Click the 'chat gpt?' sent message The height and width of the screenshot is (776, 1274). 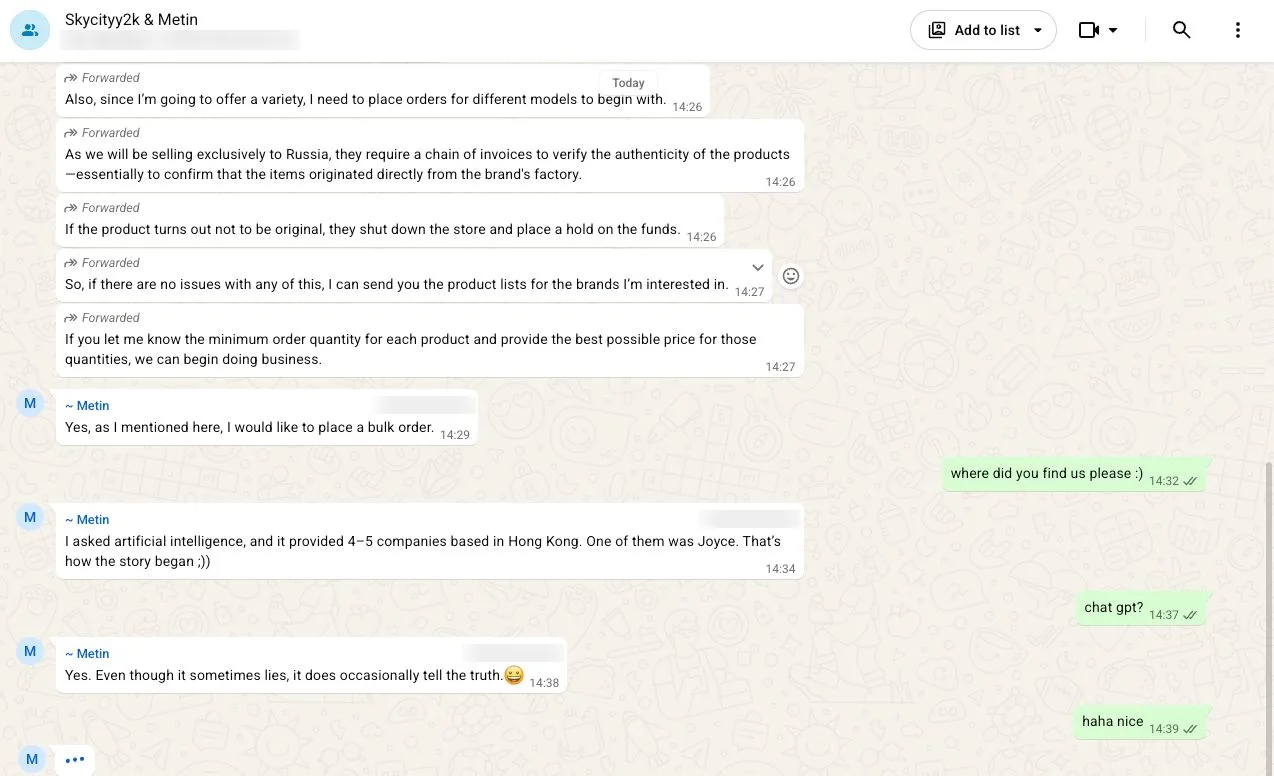click(1140, 609)
